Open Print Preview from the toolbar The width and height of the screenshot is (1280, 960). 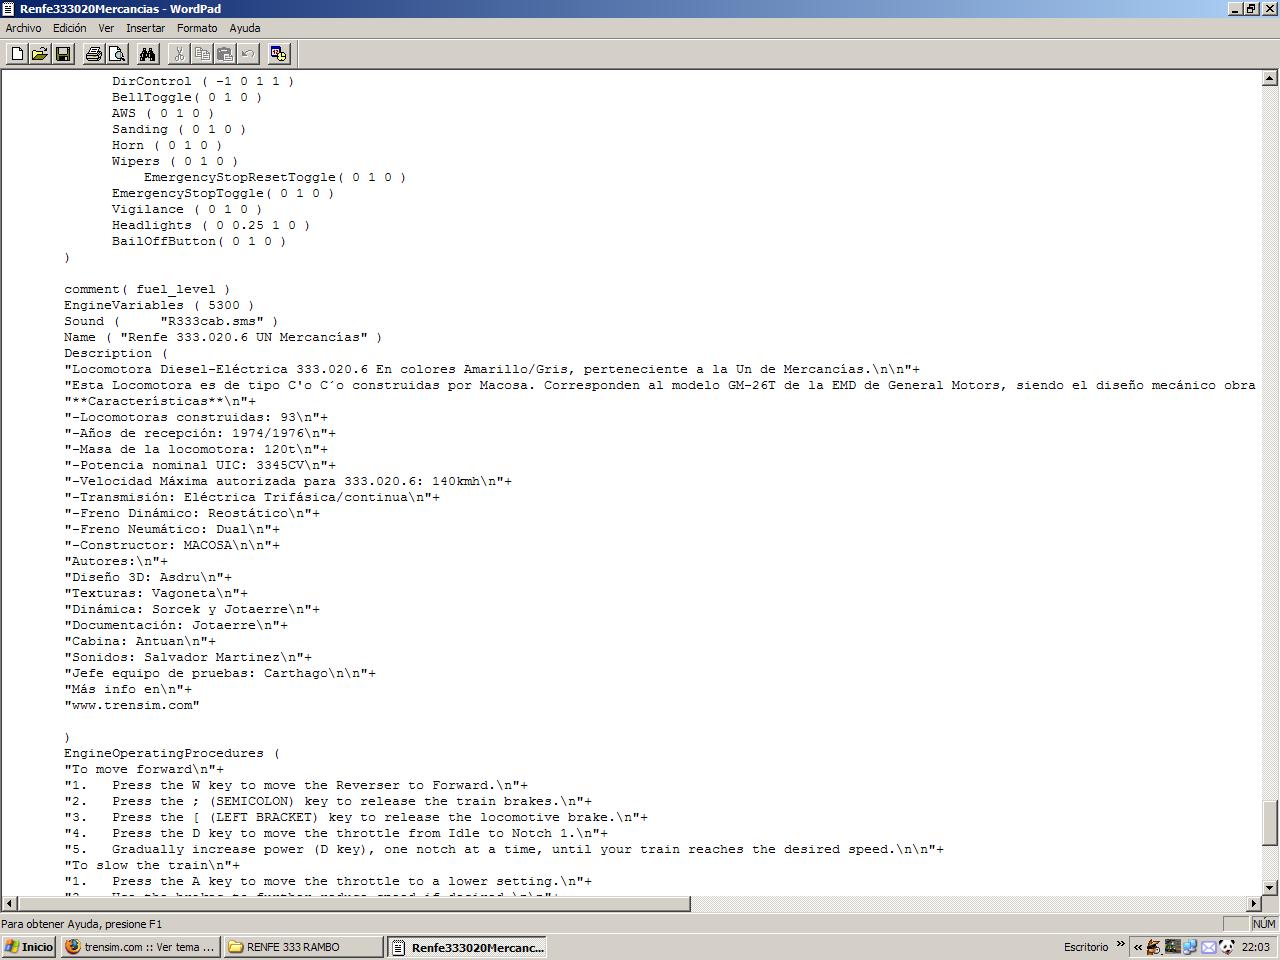(x=117, y=54)
